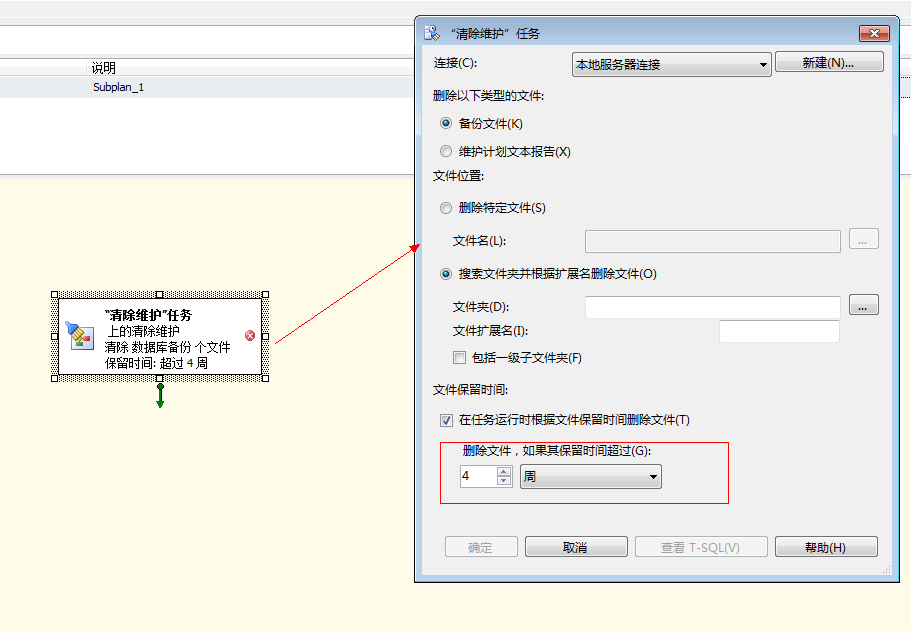Click the maintenance cleanup dialog title icon
Screen dimensions: 911x631
[x=432, y=33]
